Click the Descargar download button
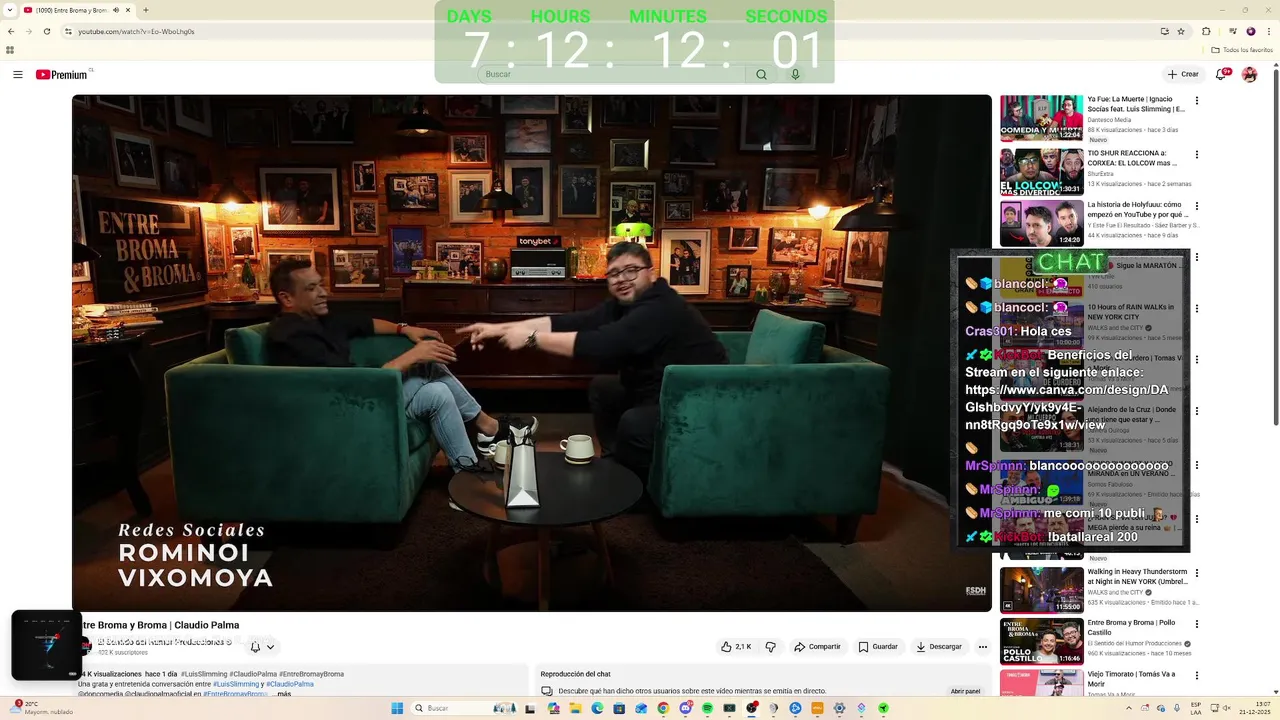Screen dimensions: 1280x720 click(939, 647)
